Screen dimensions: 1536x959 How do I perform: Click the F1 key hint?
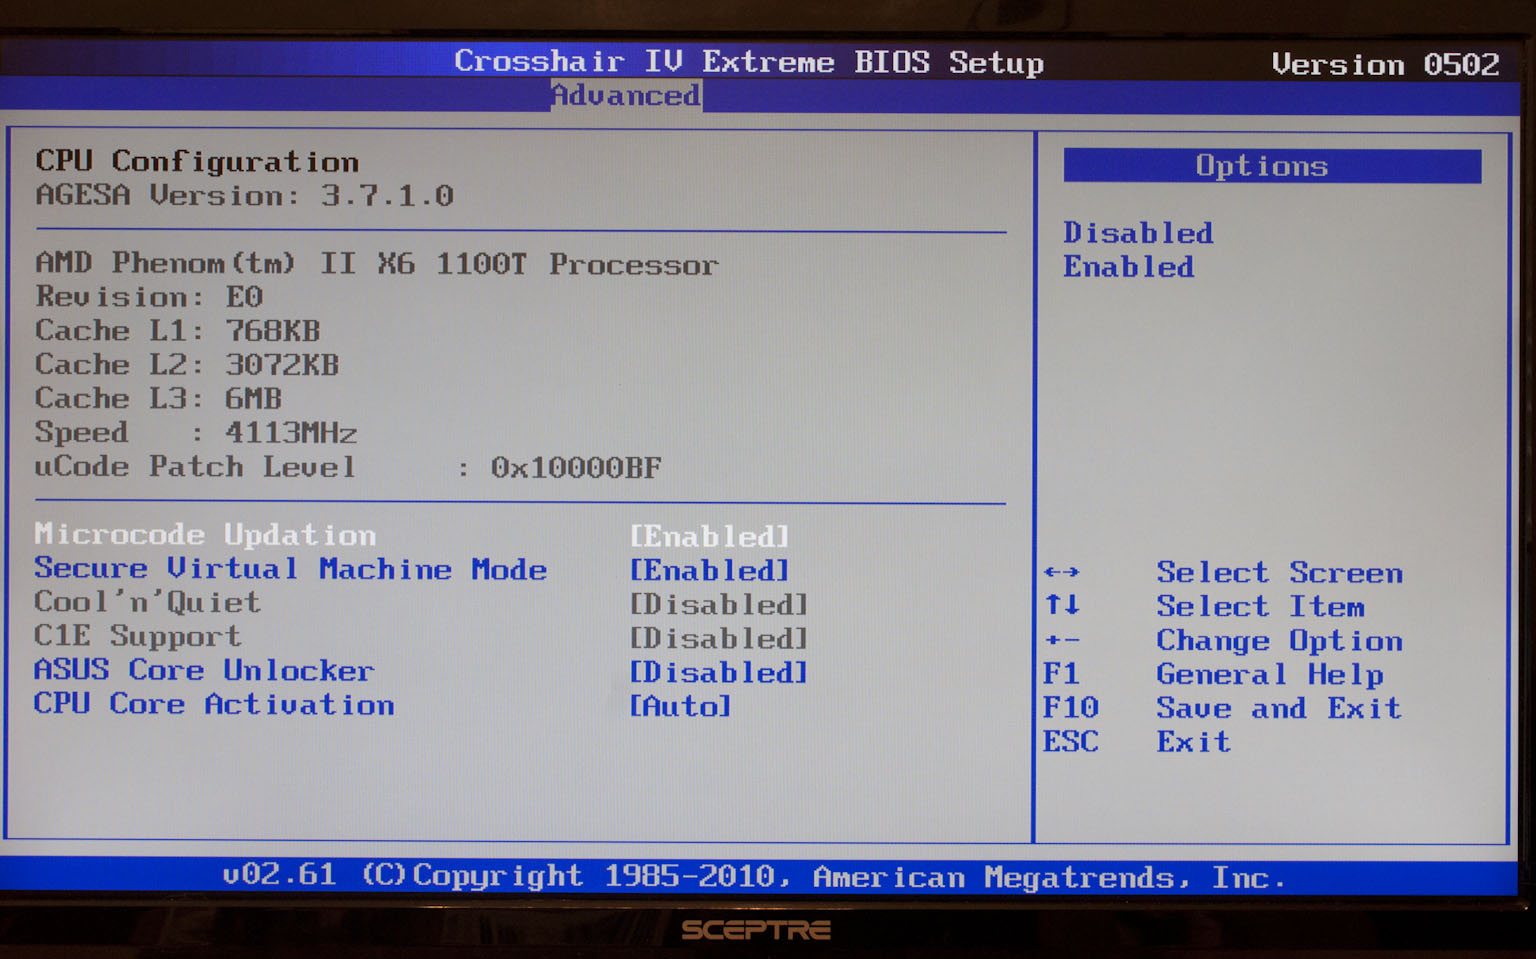tap(1061, 674)
